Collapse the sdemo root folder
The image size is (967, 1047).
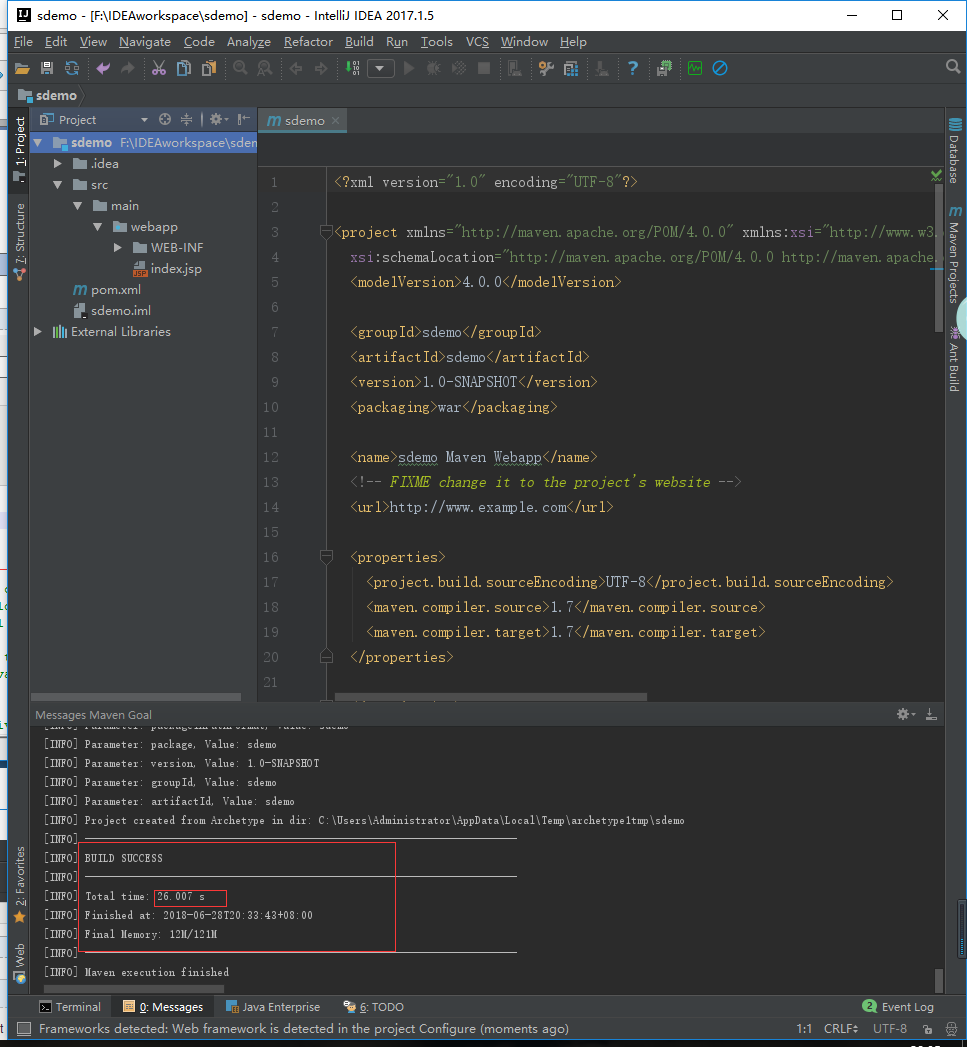pyautogui.click(x=38, y=143)
